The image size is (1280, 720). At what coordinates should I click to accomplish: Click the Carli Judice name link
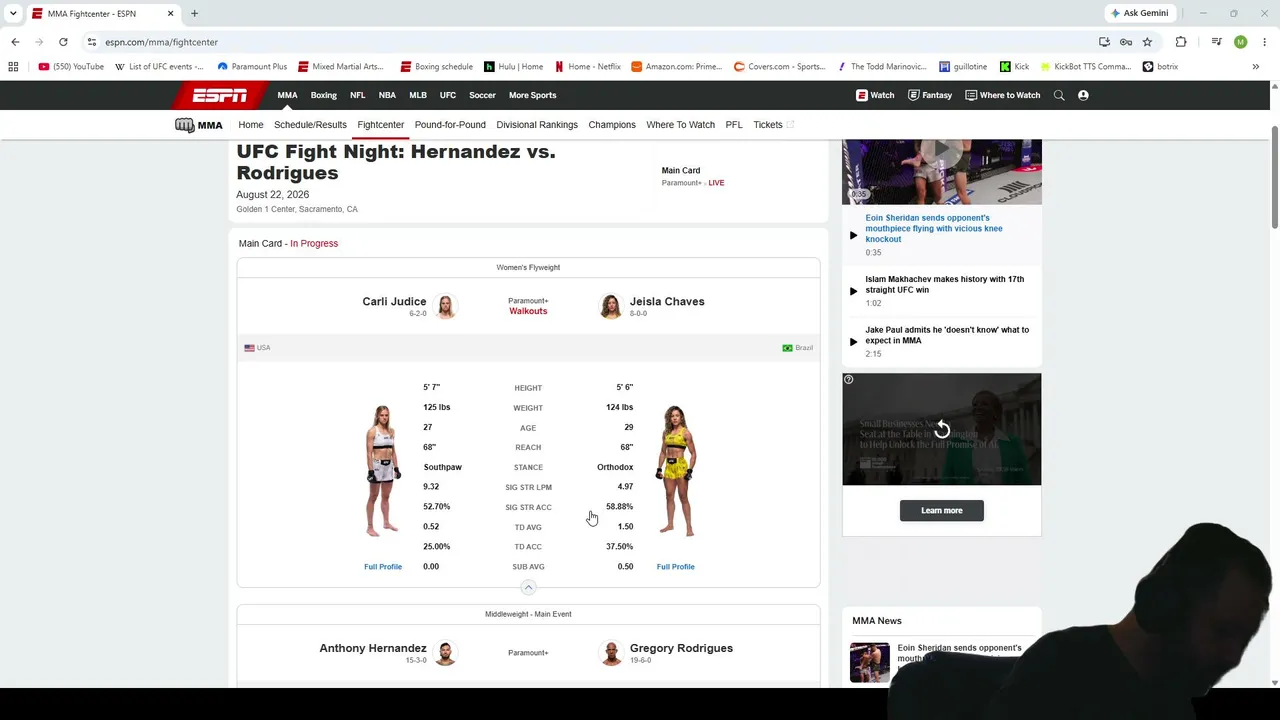[x=394, y=301]
